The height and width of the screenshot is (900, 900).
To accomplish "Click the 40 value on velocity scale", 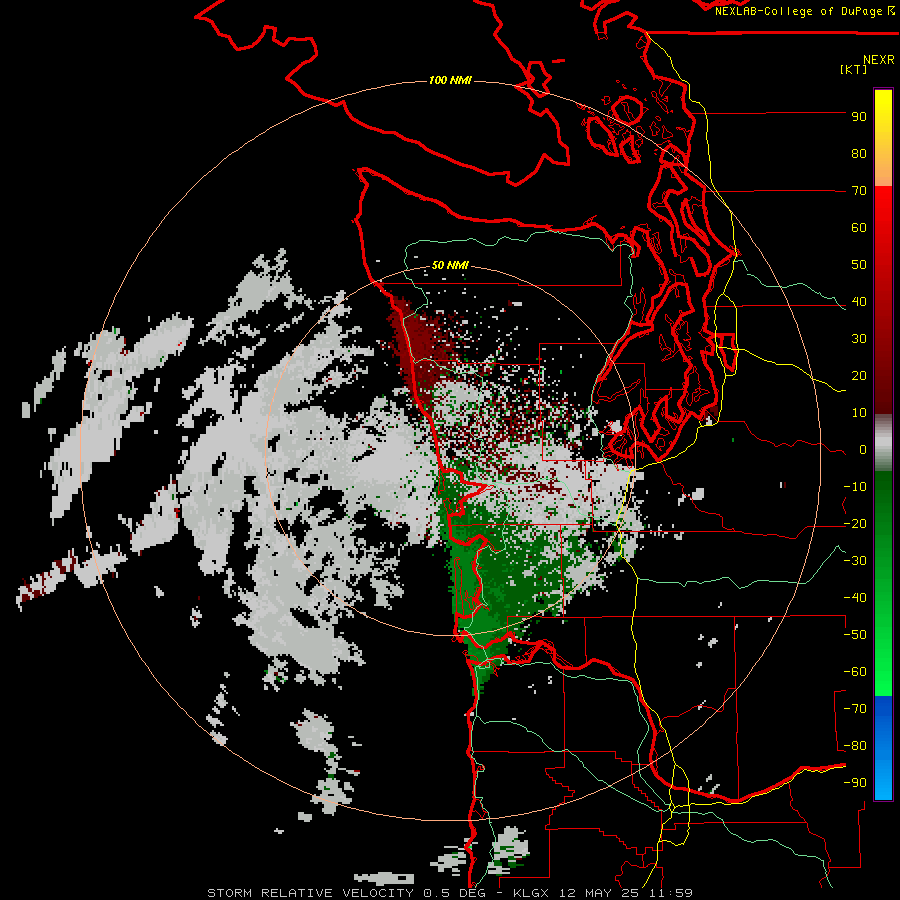I will coord(859,302).
